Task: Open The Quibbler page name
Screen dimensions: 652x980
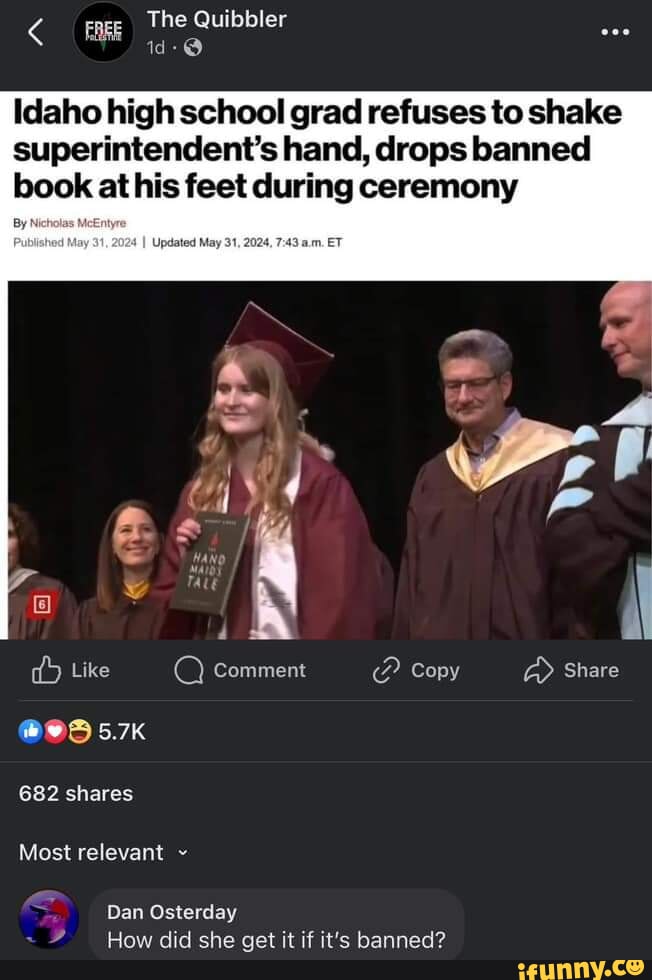Action: [x=216, y=19]
